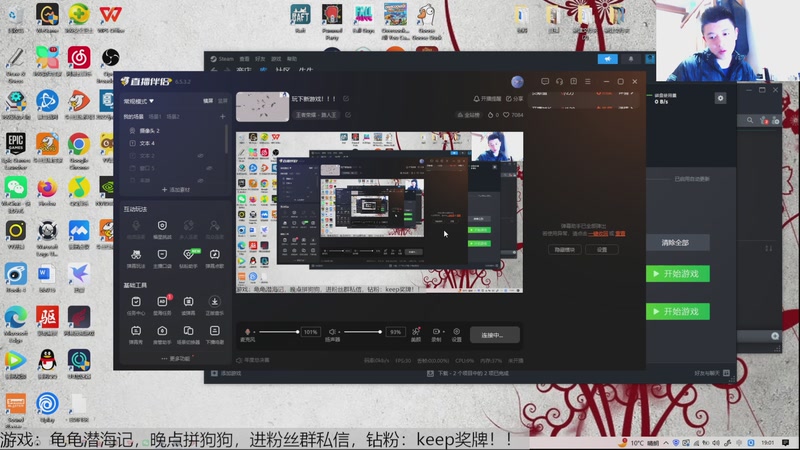800x450 pixels.
Task: Open the 任务中心 icon in 基础工具
Action: coord(136,302)
